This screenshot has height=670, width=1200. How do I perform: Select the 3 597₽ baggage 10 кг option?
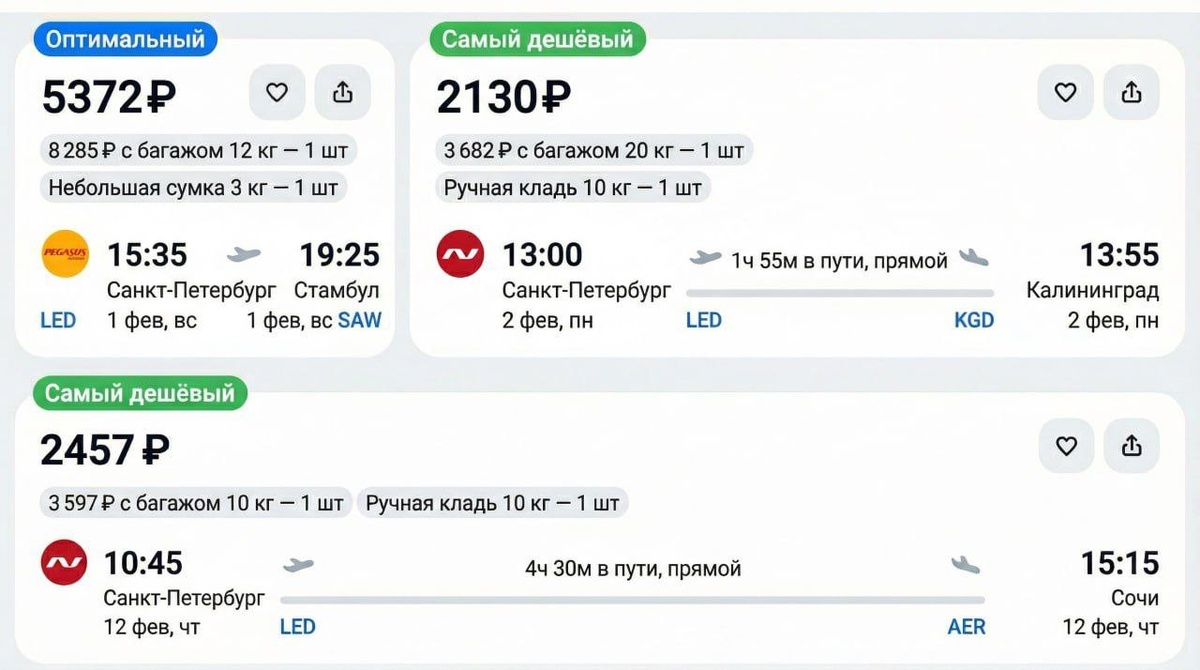[196, 503]
